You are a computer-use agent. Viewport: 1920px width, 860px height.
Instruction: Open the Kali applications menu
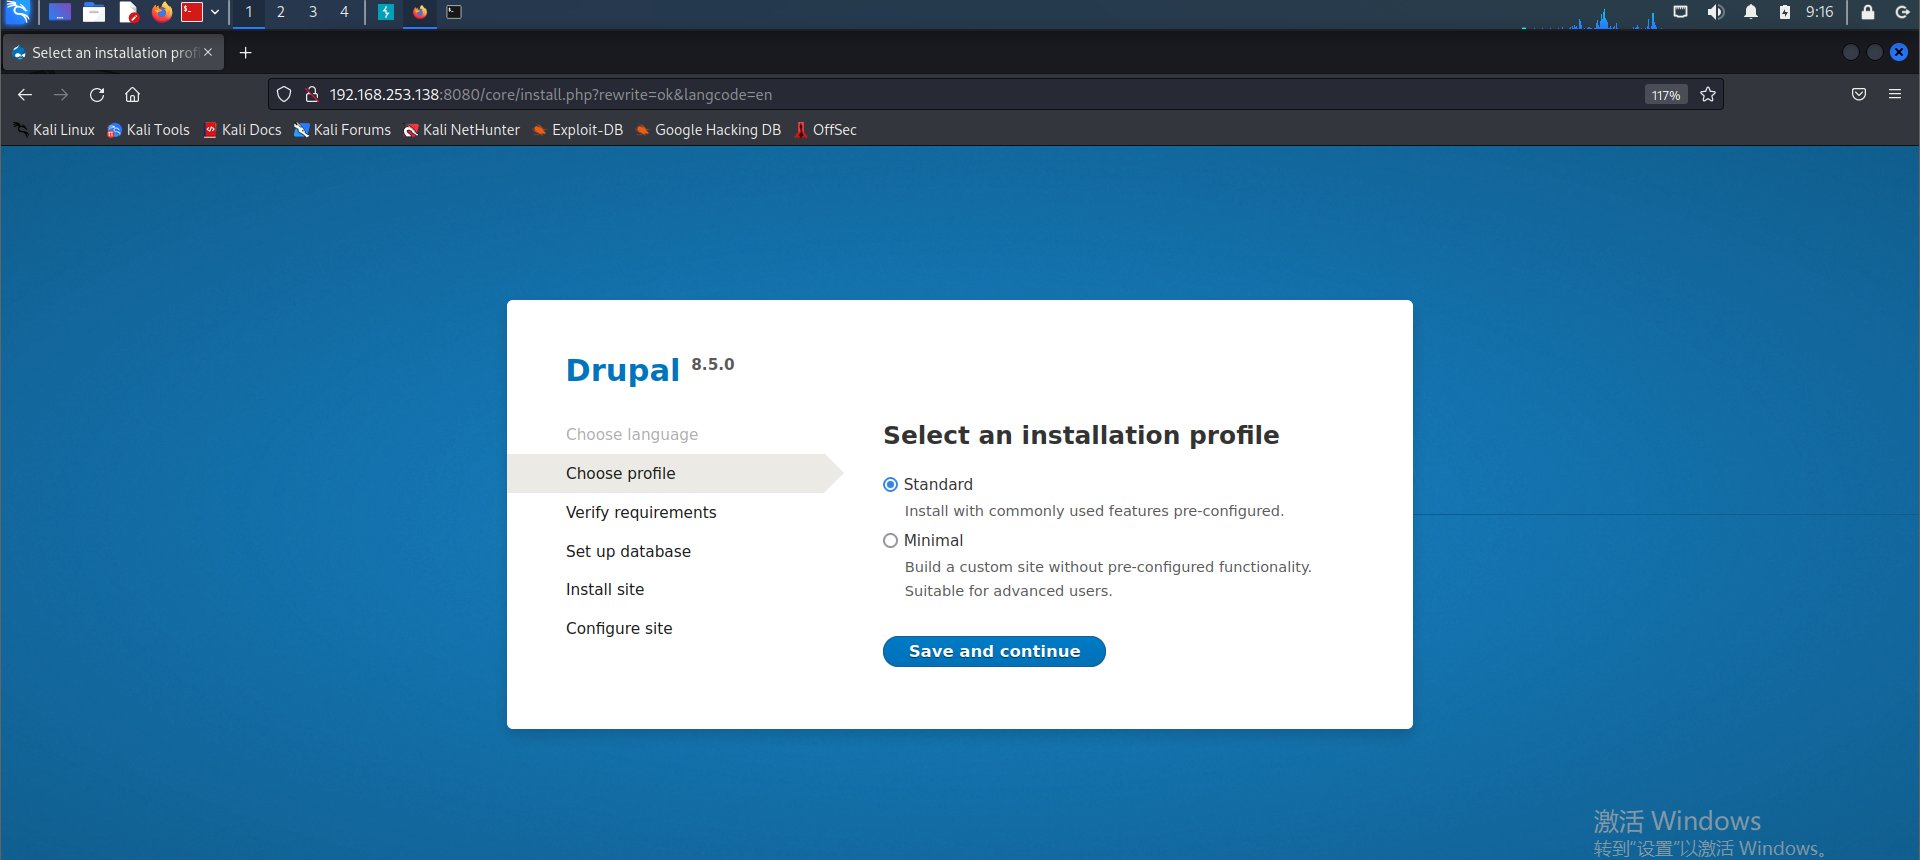coord(18,12)
